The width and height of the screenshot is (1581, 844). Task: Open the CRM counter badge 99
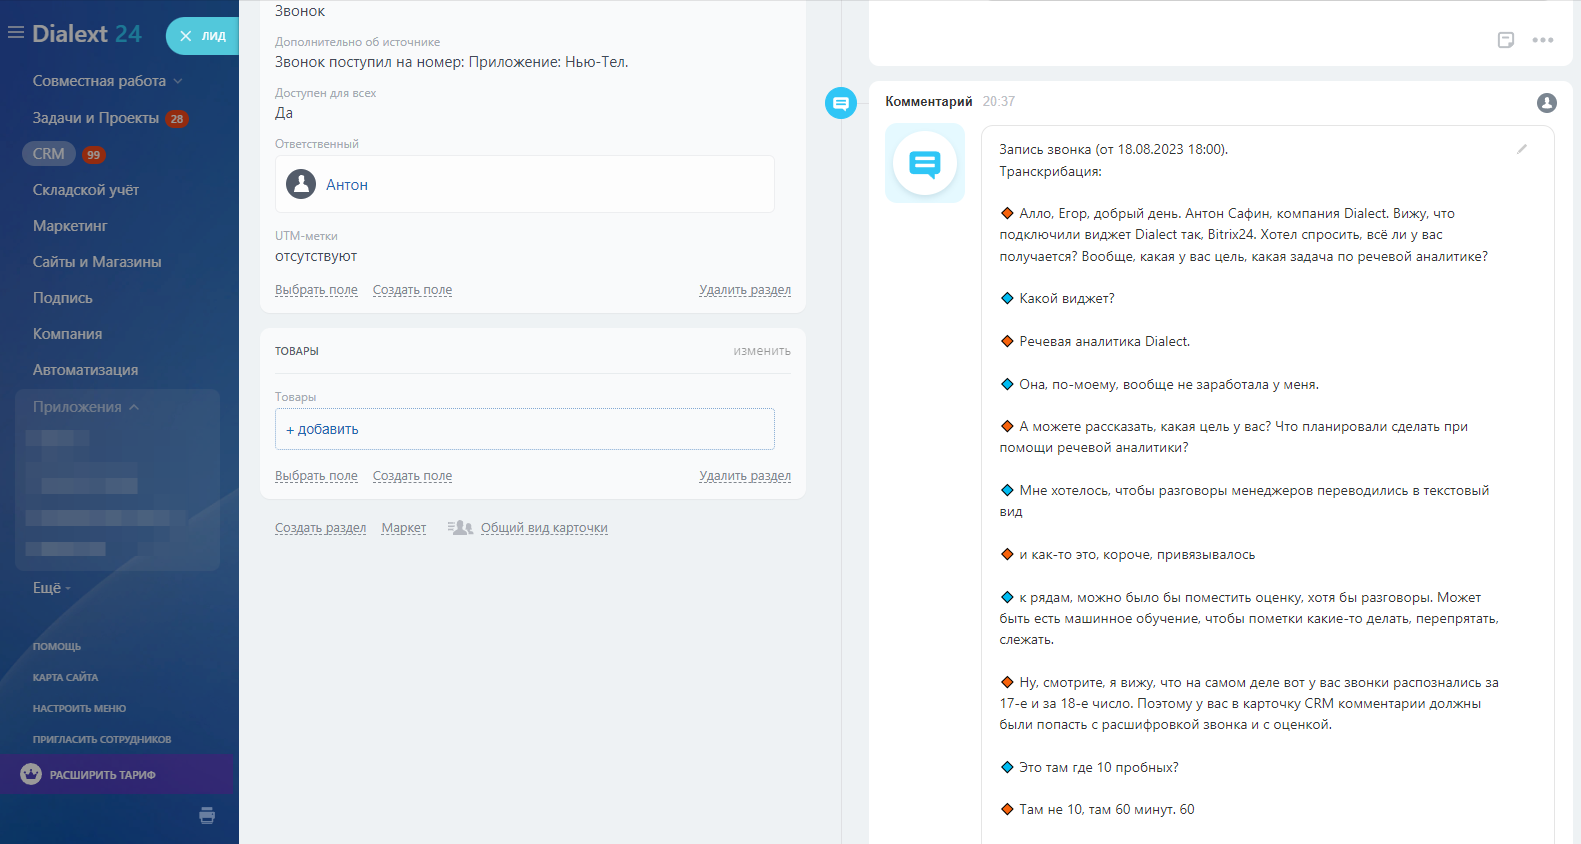tap(94, 154)
